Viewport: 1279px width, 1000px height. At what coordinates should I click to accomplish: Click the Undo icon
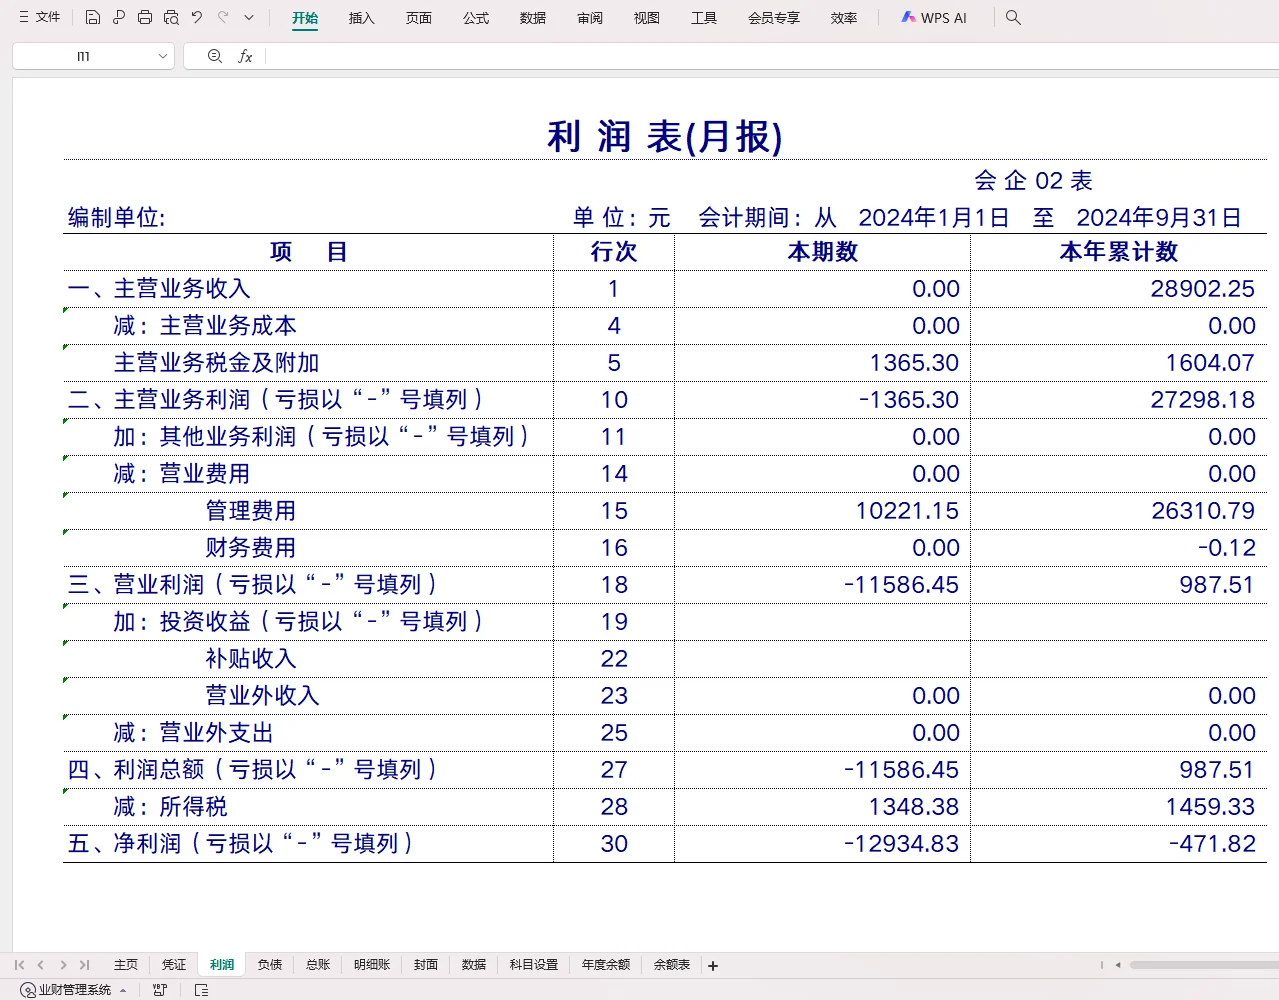coord(196,16)
